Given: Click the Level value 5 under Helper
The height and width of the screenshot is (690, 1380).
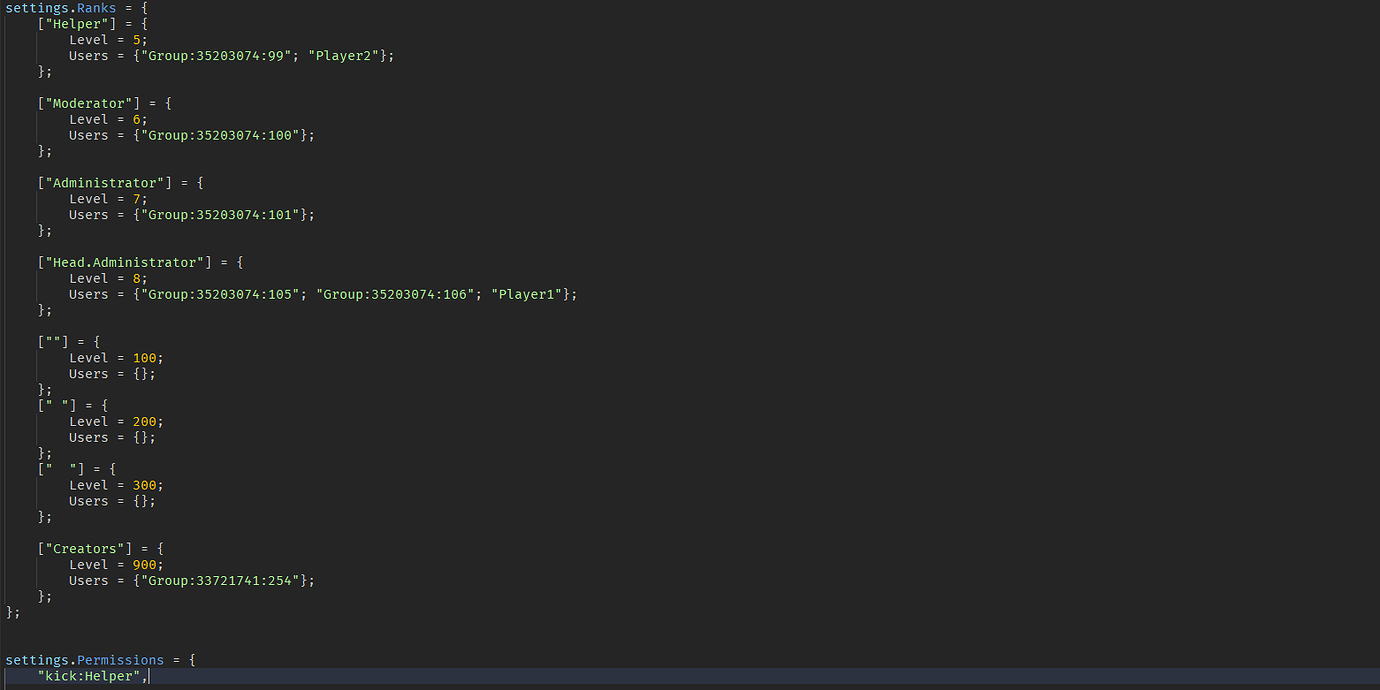Looking at the screenshot, I should click(136, 39).
